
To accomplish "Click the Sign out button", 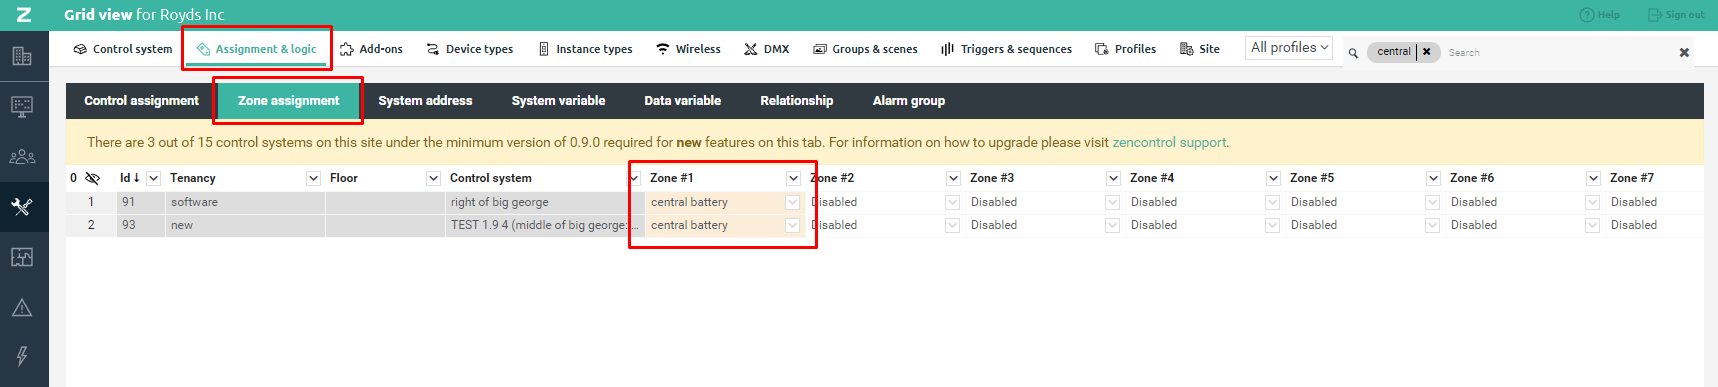I will (1676, 15).
